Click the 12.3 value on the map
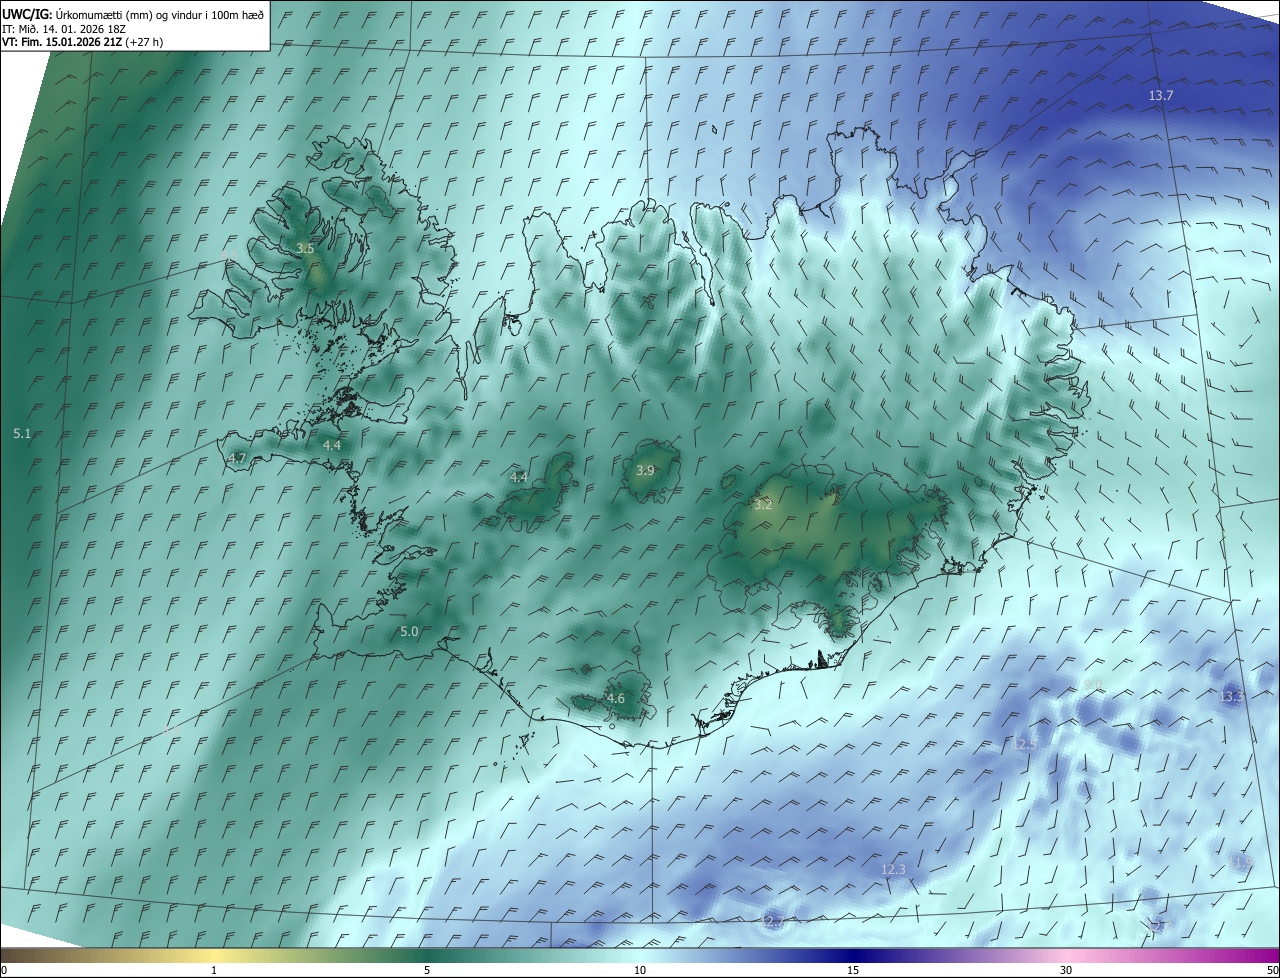 893,869
